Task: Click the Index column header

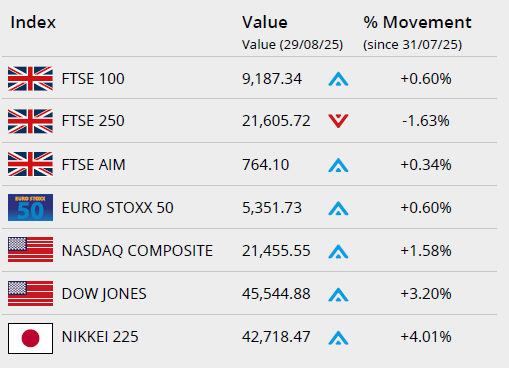Action: coord(33,22)
